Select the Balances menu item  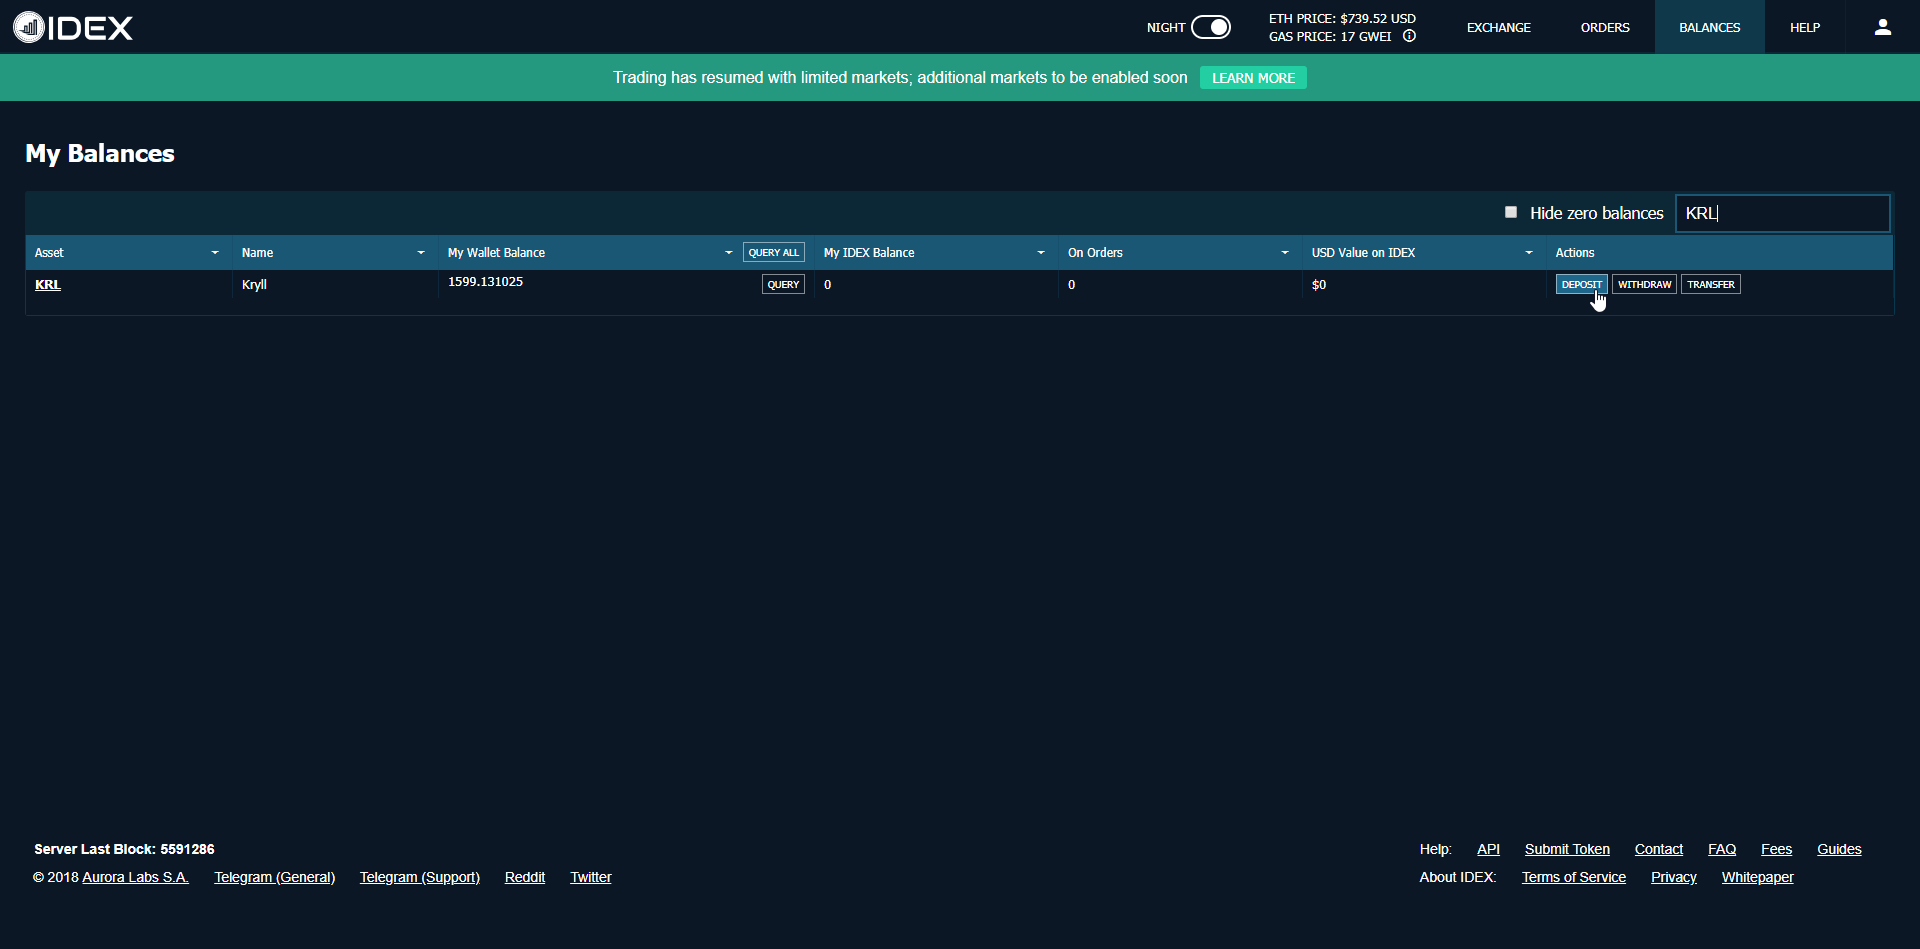coord(1710,27)
